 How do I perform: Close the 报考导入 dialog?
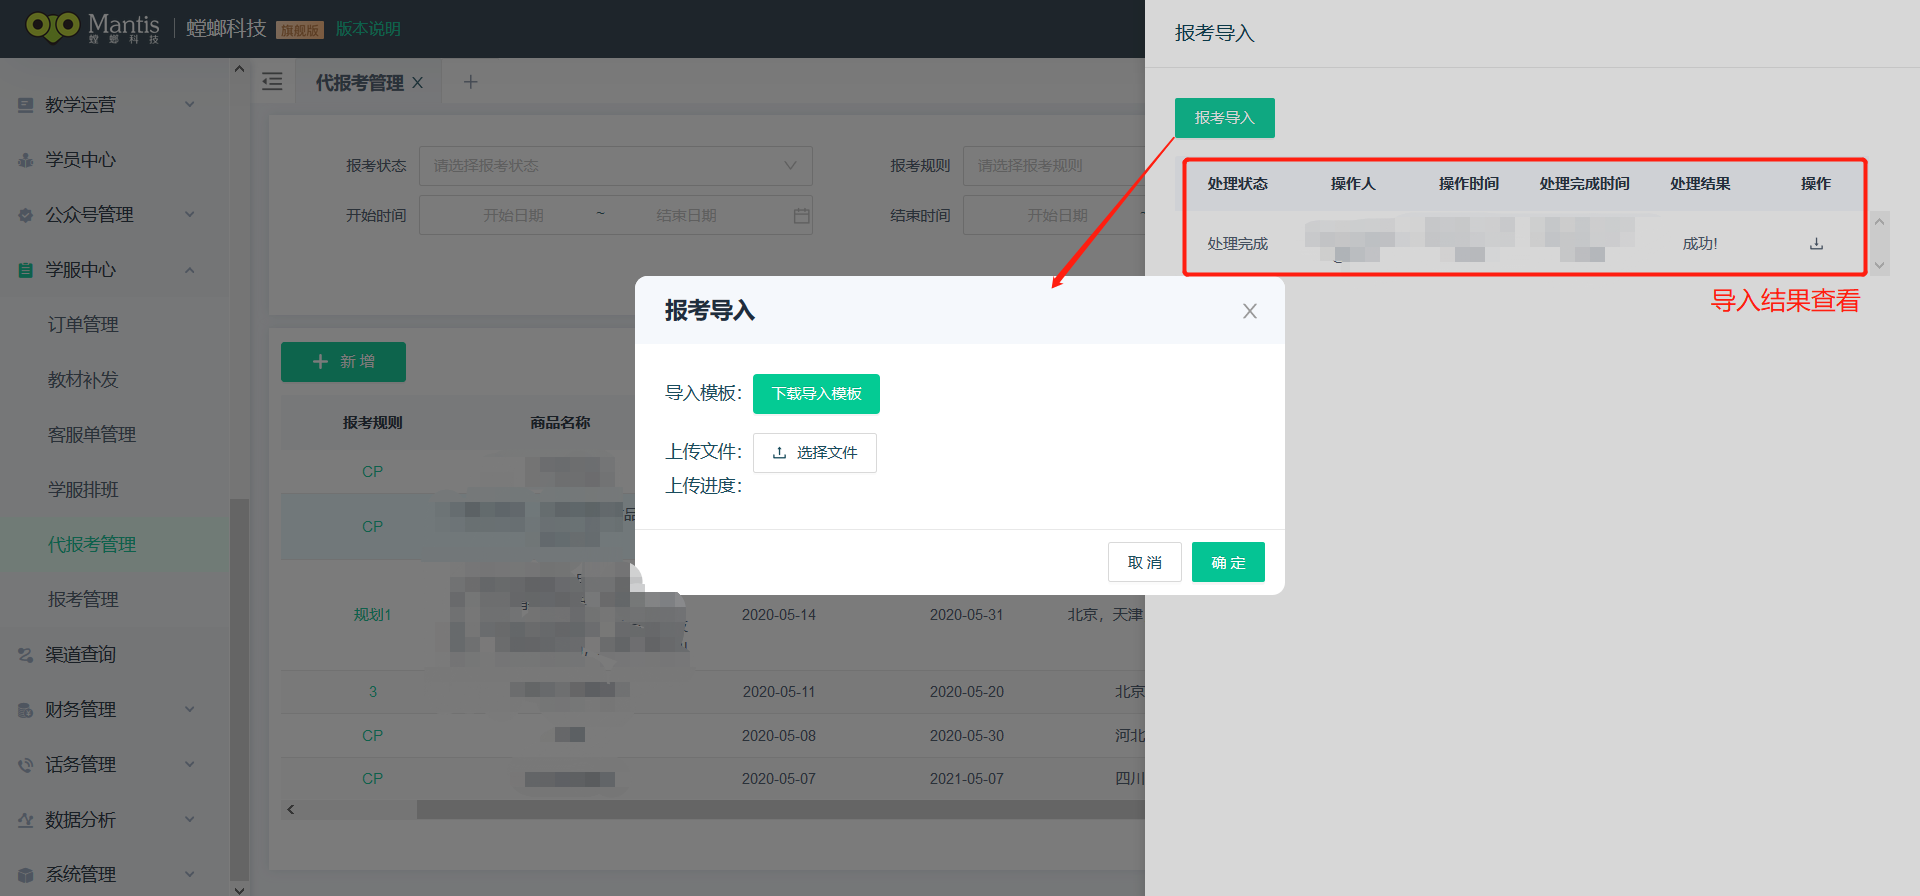coord(1250,311)
